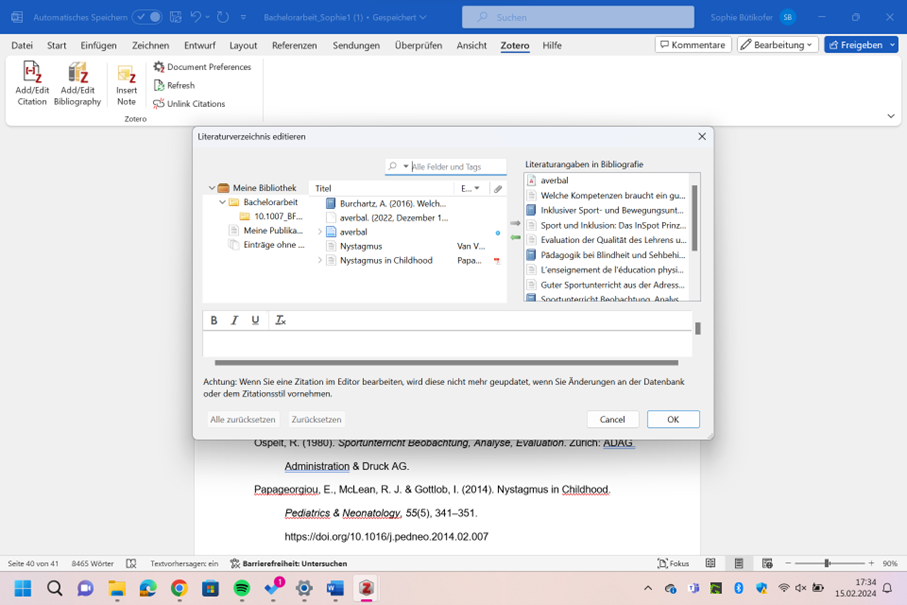Switch to the Überprüfen tab
The width and height of the screenshot is (907, 605).
tap(418, 45)
